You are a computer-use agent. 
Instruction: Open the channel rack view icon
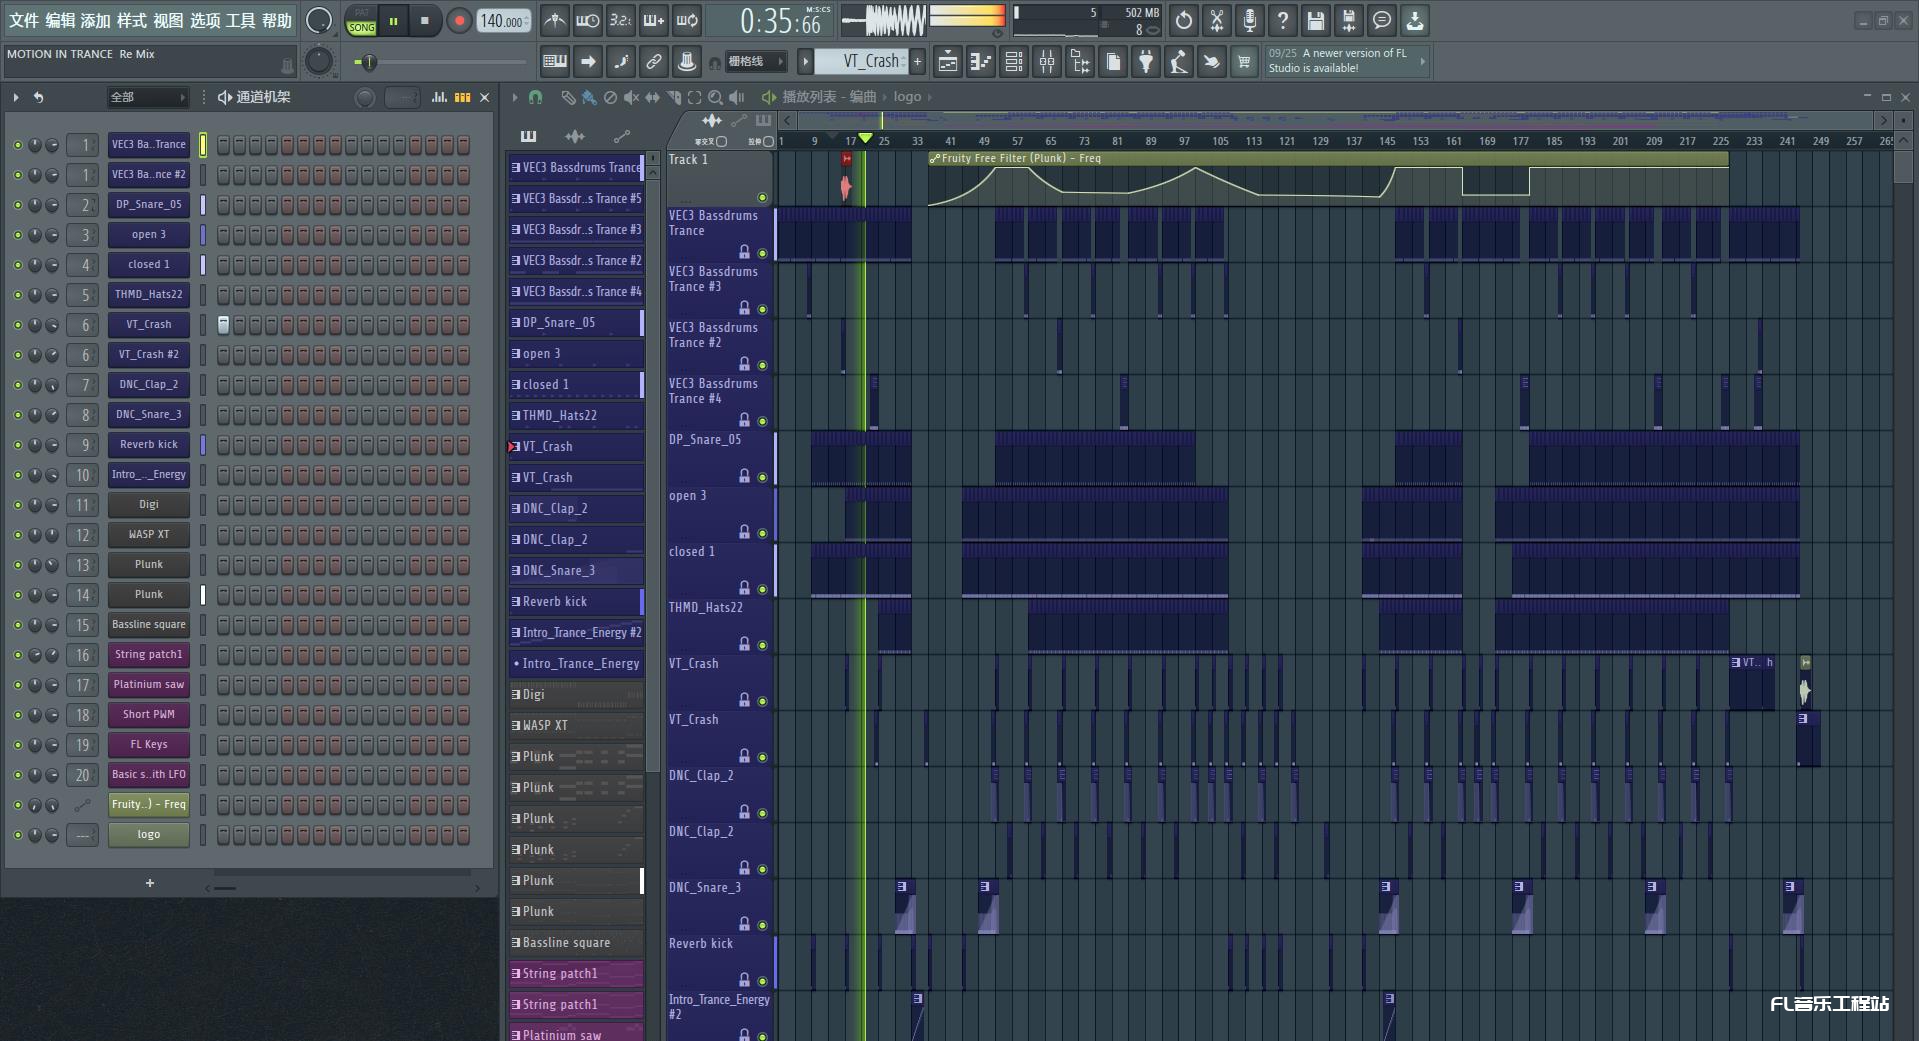[x=1014, y=62]
